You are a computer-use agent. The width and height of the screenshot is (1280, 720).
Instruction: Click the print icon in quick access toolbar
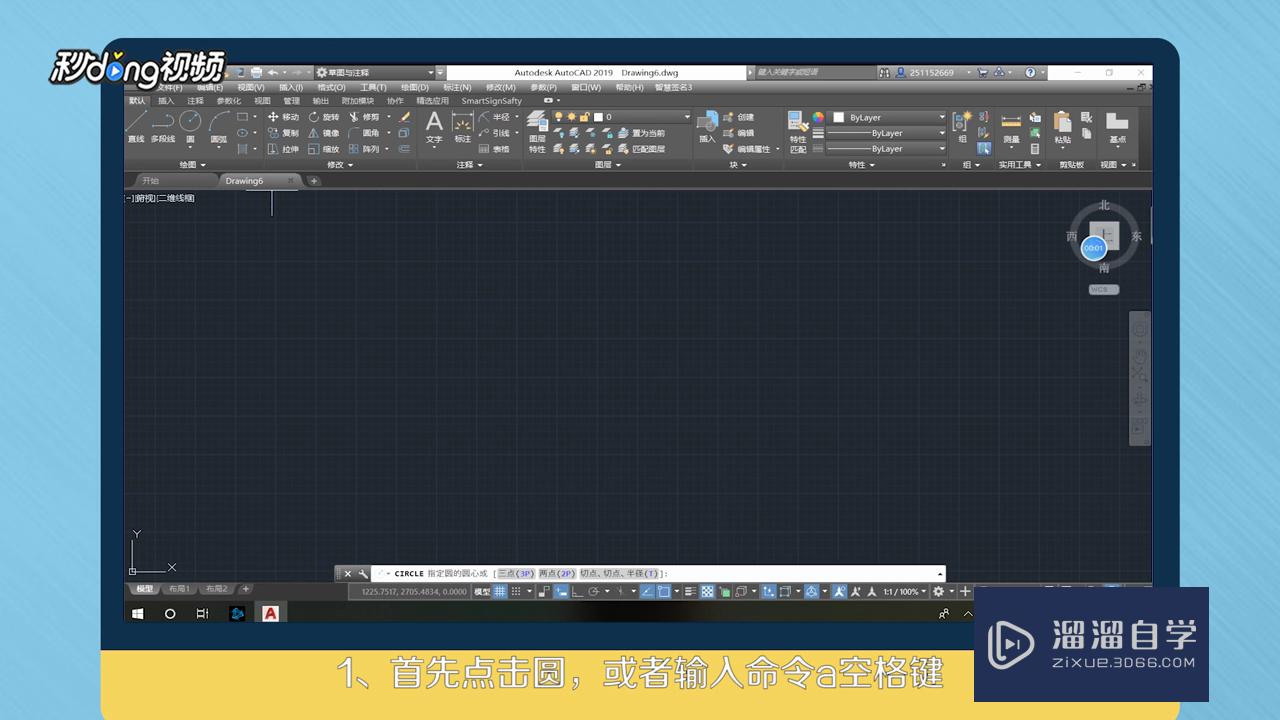256,73
